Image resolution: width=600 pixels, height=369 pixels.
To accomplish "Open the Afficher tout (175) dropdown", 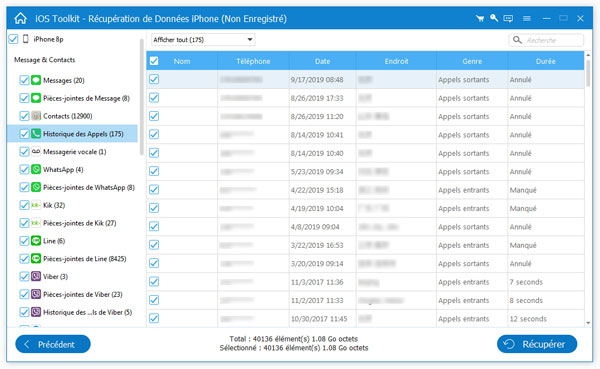I will pos(203,40).
